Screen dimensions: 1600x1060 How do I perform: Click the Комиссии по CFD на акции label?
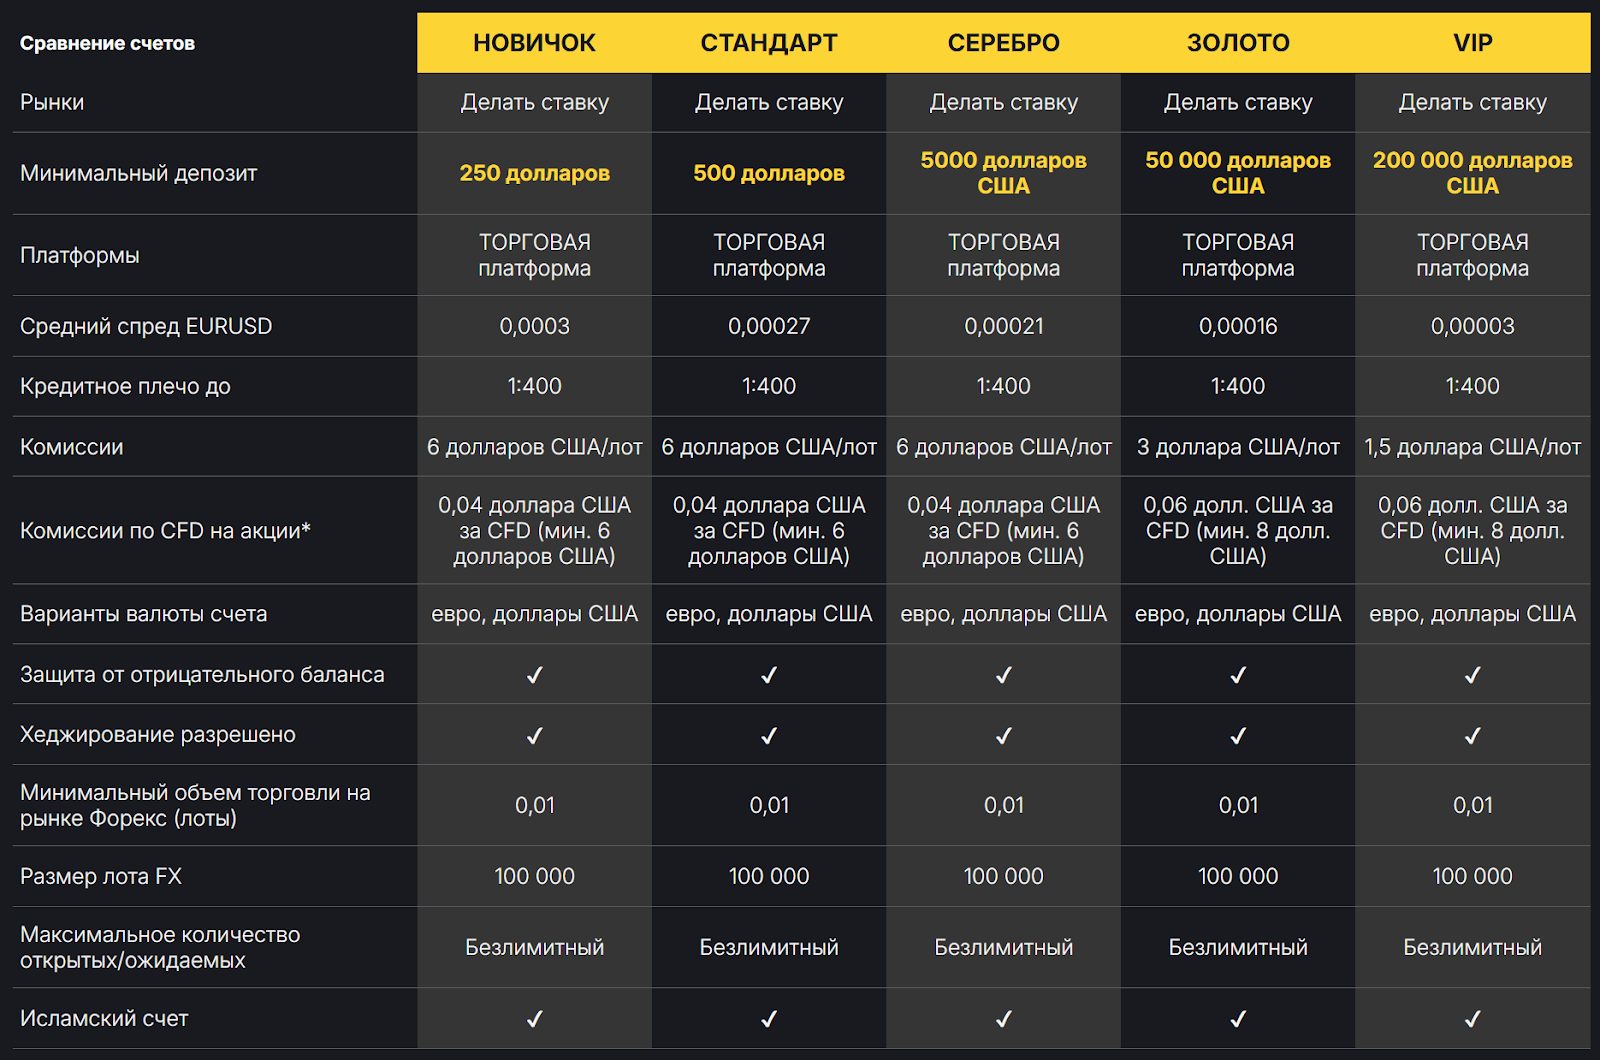tap(165, 531)
